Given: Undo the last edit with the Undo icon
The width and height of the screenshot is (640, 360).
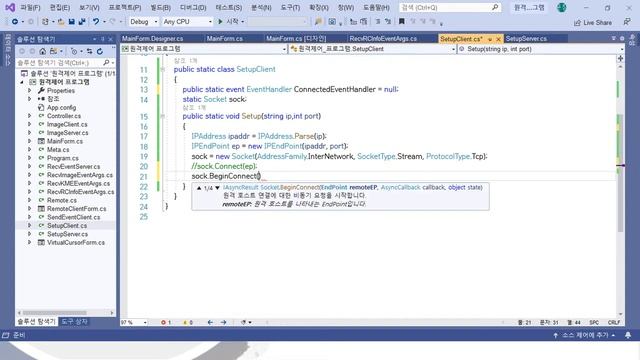Looking at the screenshot, I should click(96, 22).
